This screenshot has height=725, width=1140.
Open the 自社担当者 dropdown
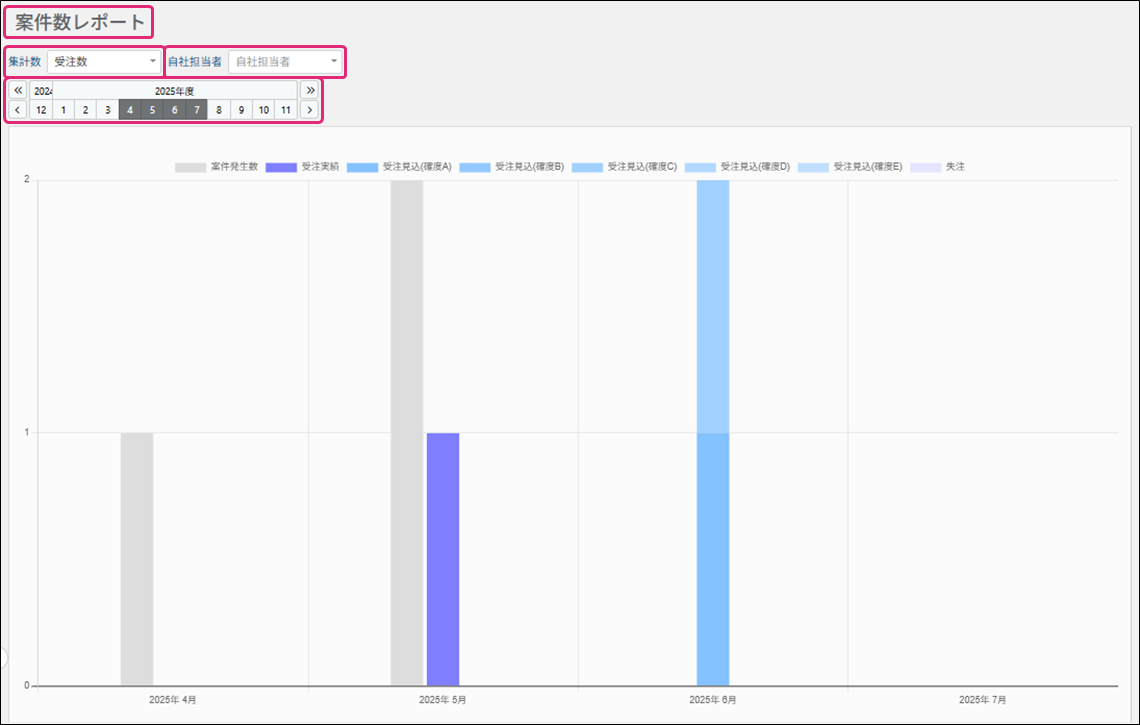click(286, 62)
